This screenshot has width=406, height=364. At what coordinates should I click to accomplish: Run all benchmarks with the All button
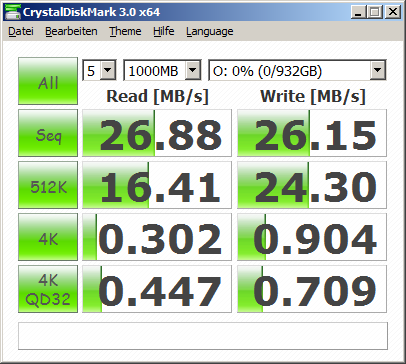click(x=48, y=81)
